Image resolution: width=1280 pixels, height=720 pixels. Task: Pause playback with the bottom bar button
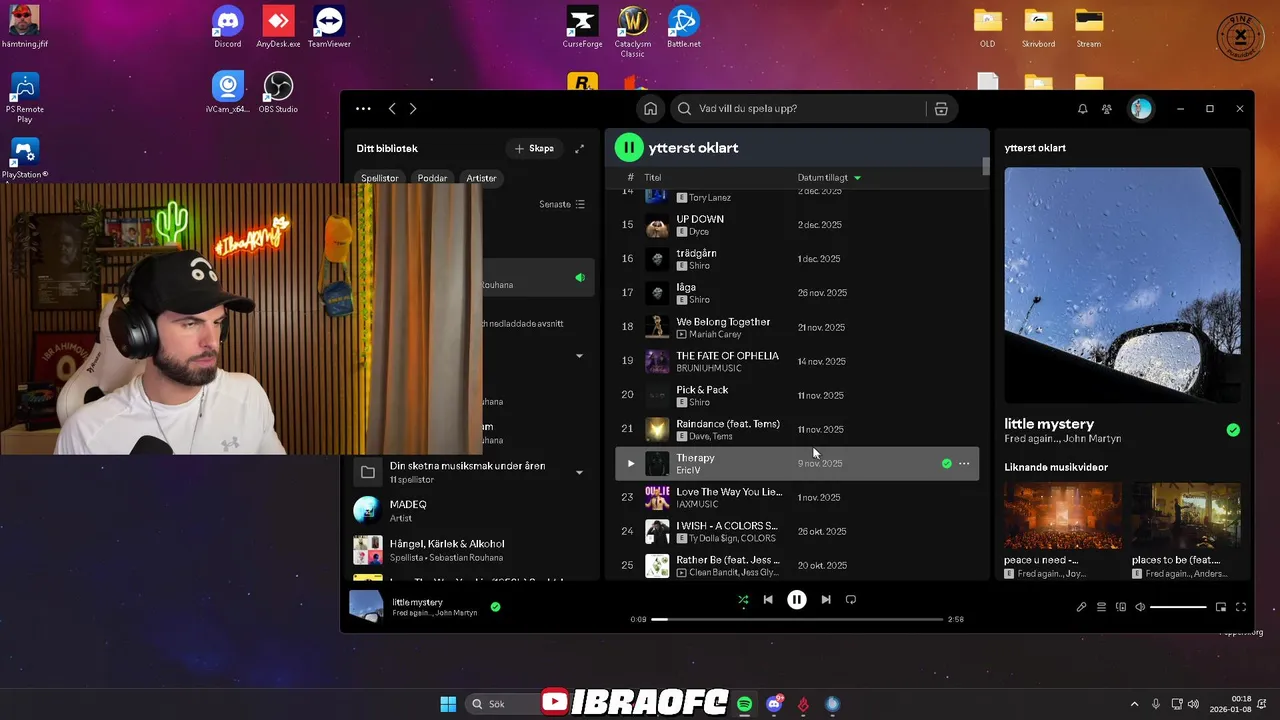[797, 600]
